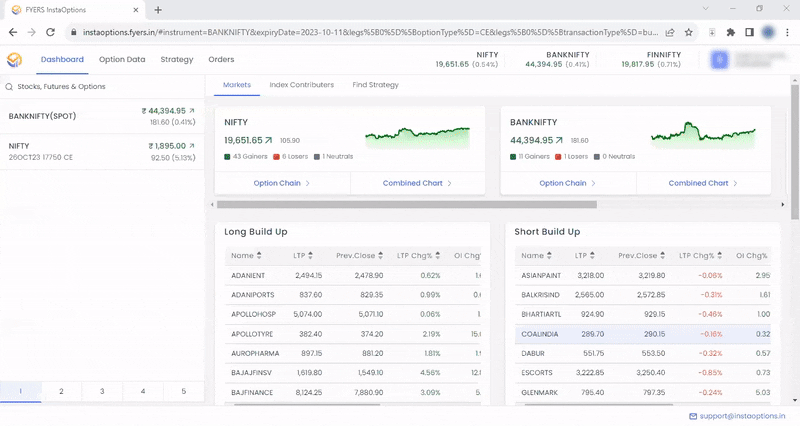The image size is (800, 426).
Task: Click the NIFTY header index quote
Action: [x=466, y=60]
